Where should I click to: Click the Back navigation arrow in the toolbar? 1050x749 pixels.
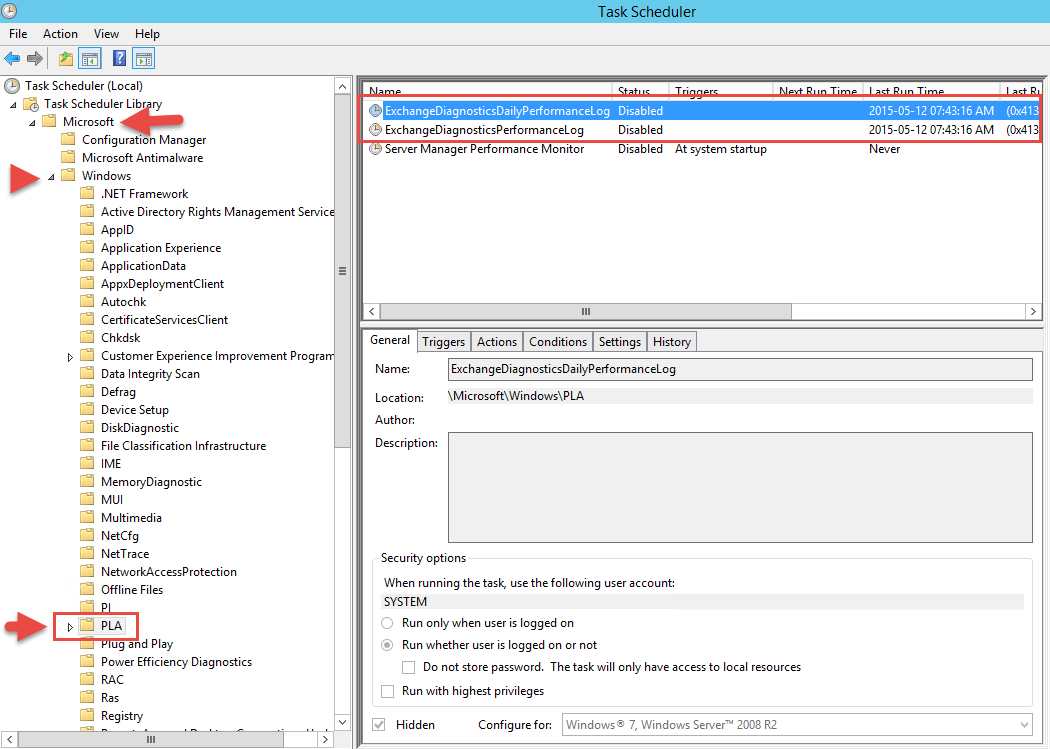(x=11, y=57)
